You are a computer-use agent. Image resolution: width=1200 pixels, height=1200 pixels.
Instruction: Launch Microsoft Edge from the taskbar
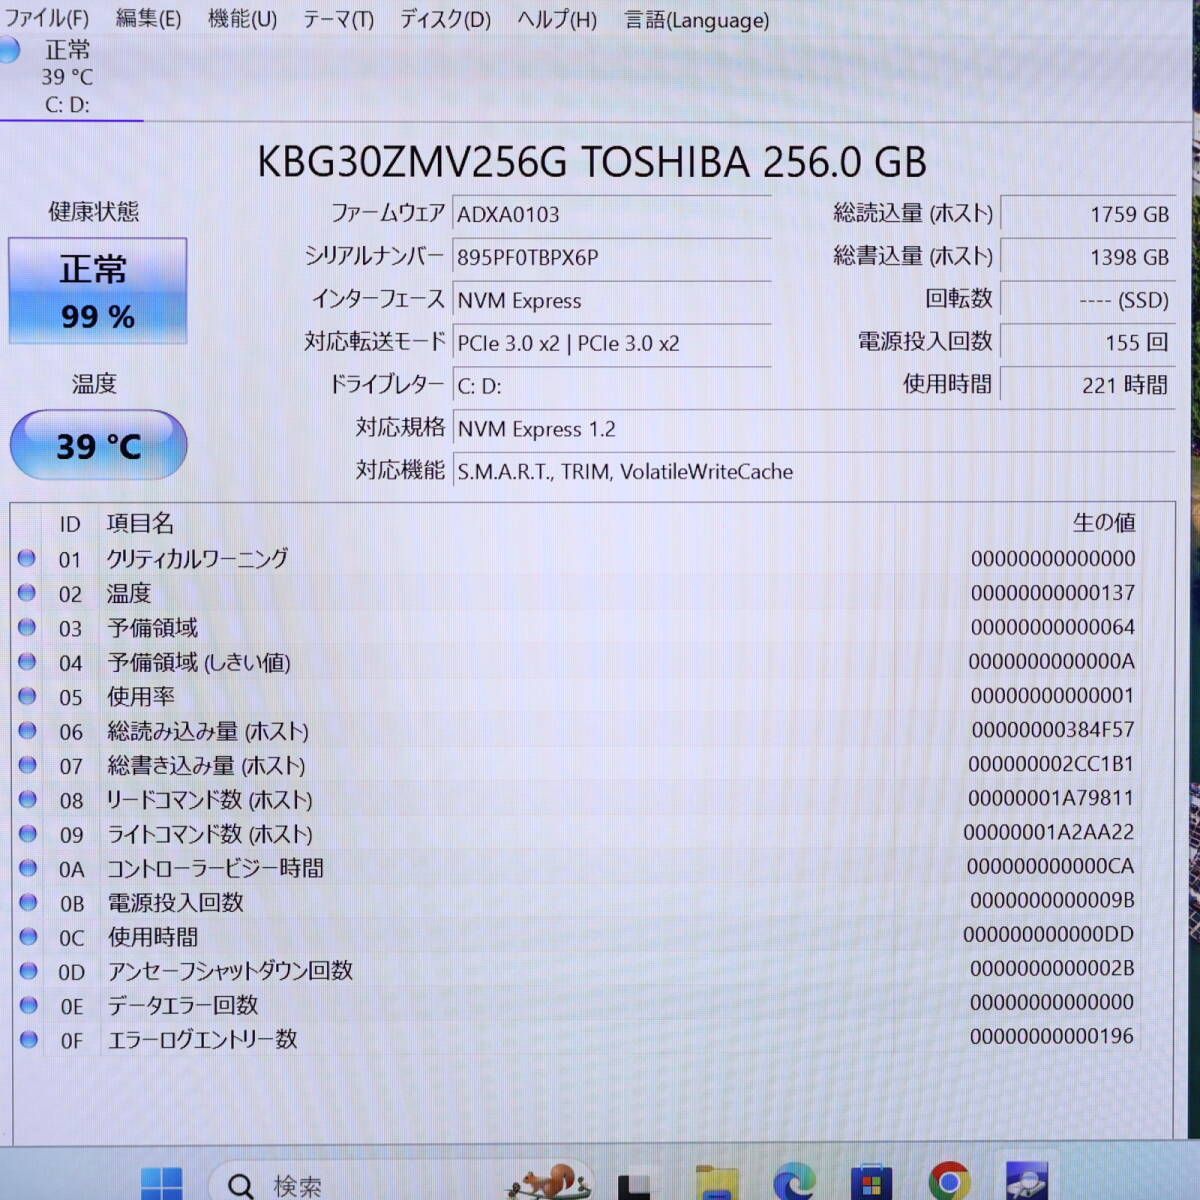(794, 1182)
